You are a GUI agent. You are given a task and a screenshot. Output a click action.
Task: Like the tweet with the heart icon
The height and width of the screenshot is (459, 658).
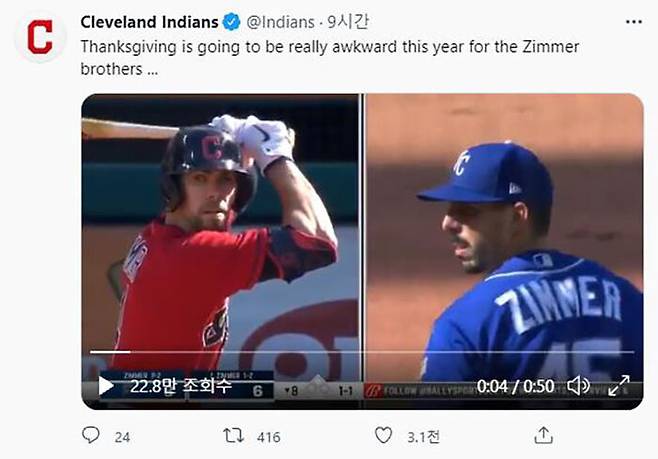coord(382,436)
